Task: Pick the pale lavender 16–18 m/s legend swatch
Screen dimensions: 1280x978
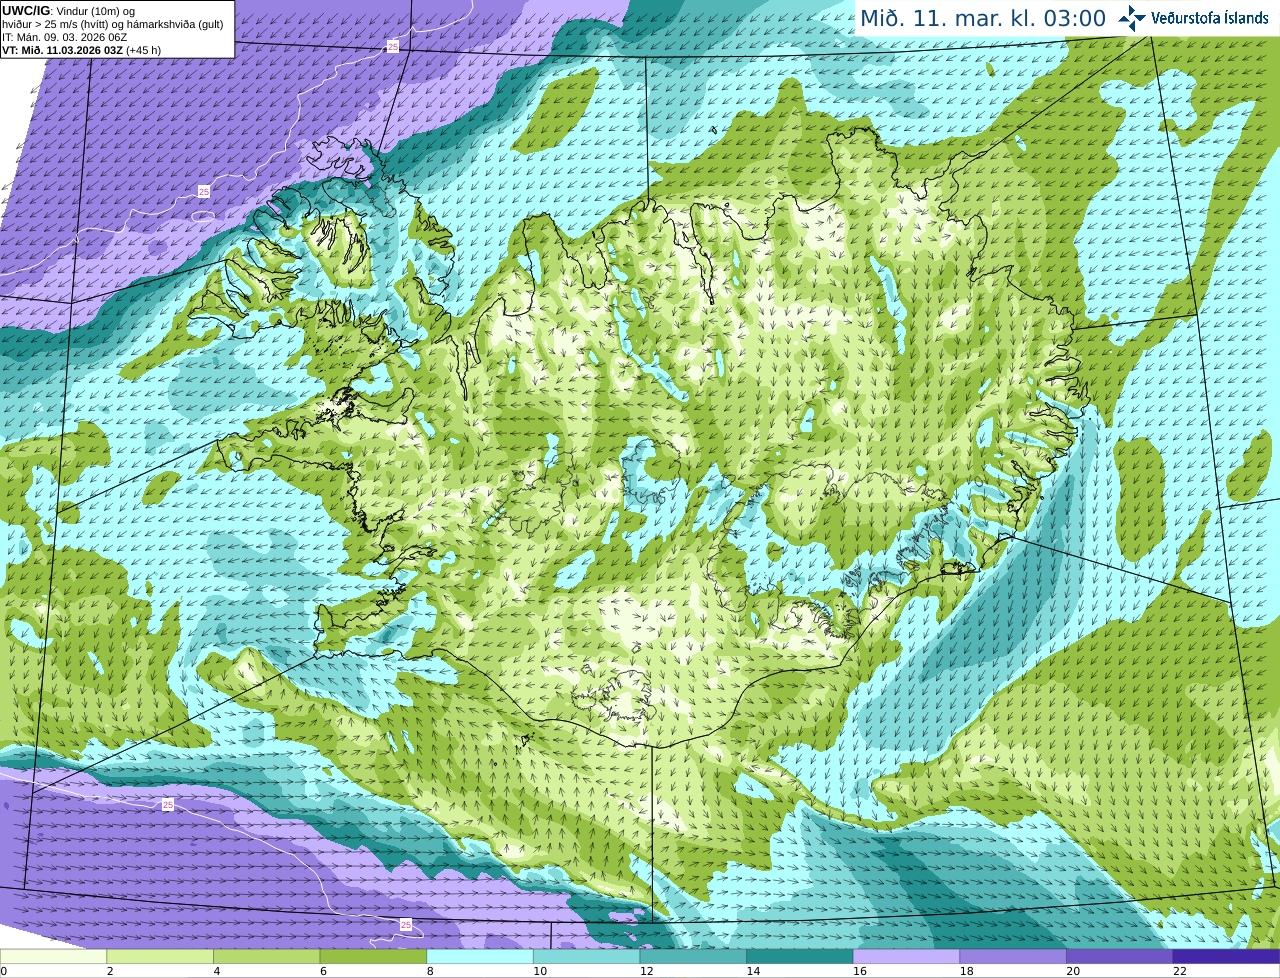Action: coord(906,957)
